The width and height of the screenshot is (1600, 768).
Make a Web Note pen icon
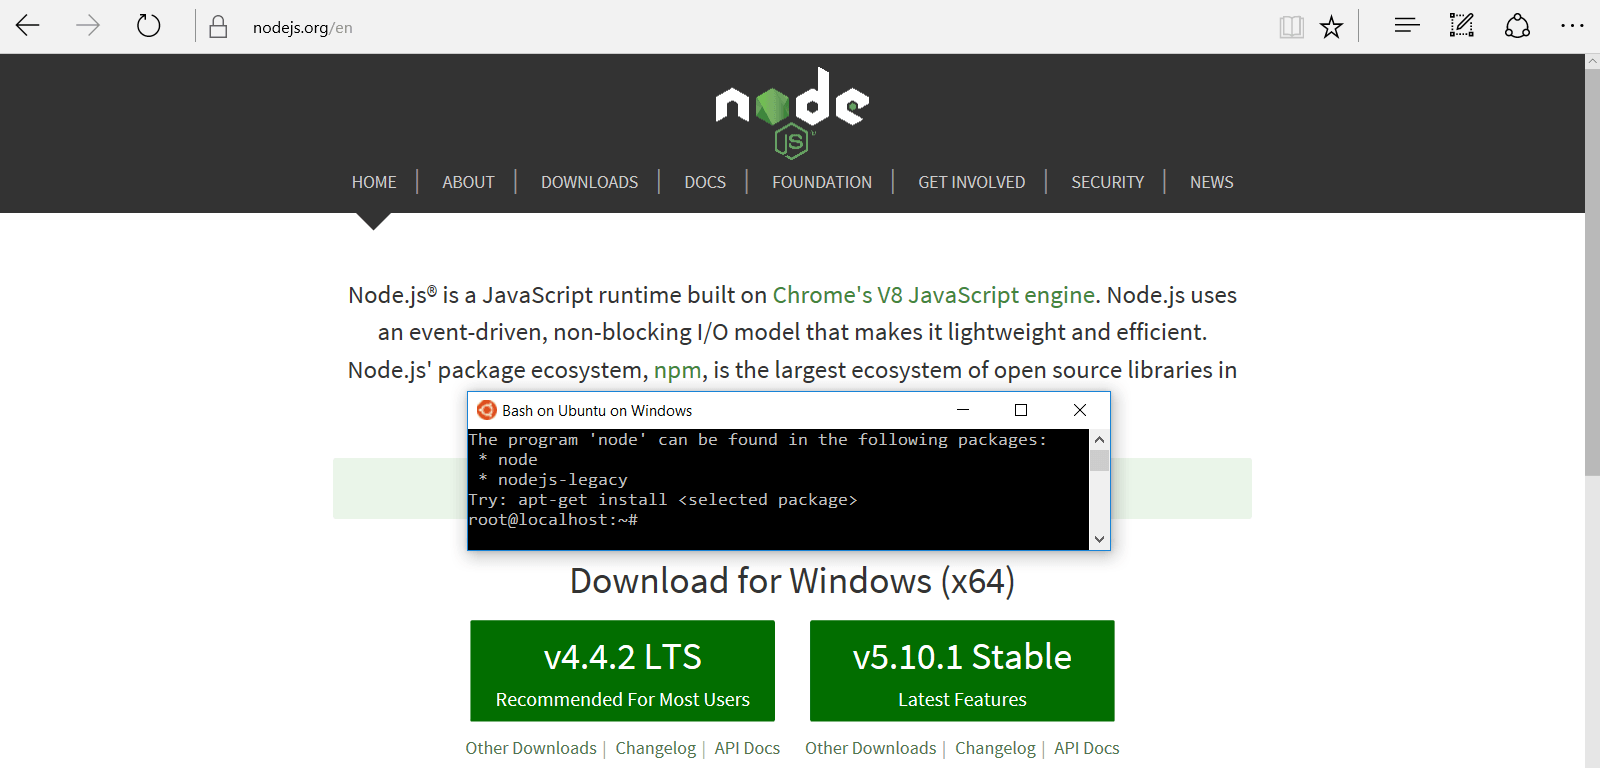(x=1462, y=26)
